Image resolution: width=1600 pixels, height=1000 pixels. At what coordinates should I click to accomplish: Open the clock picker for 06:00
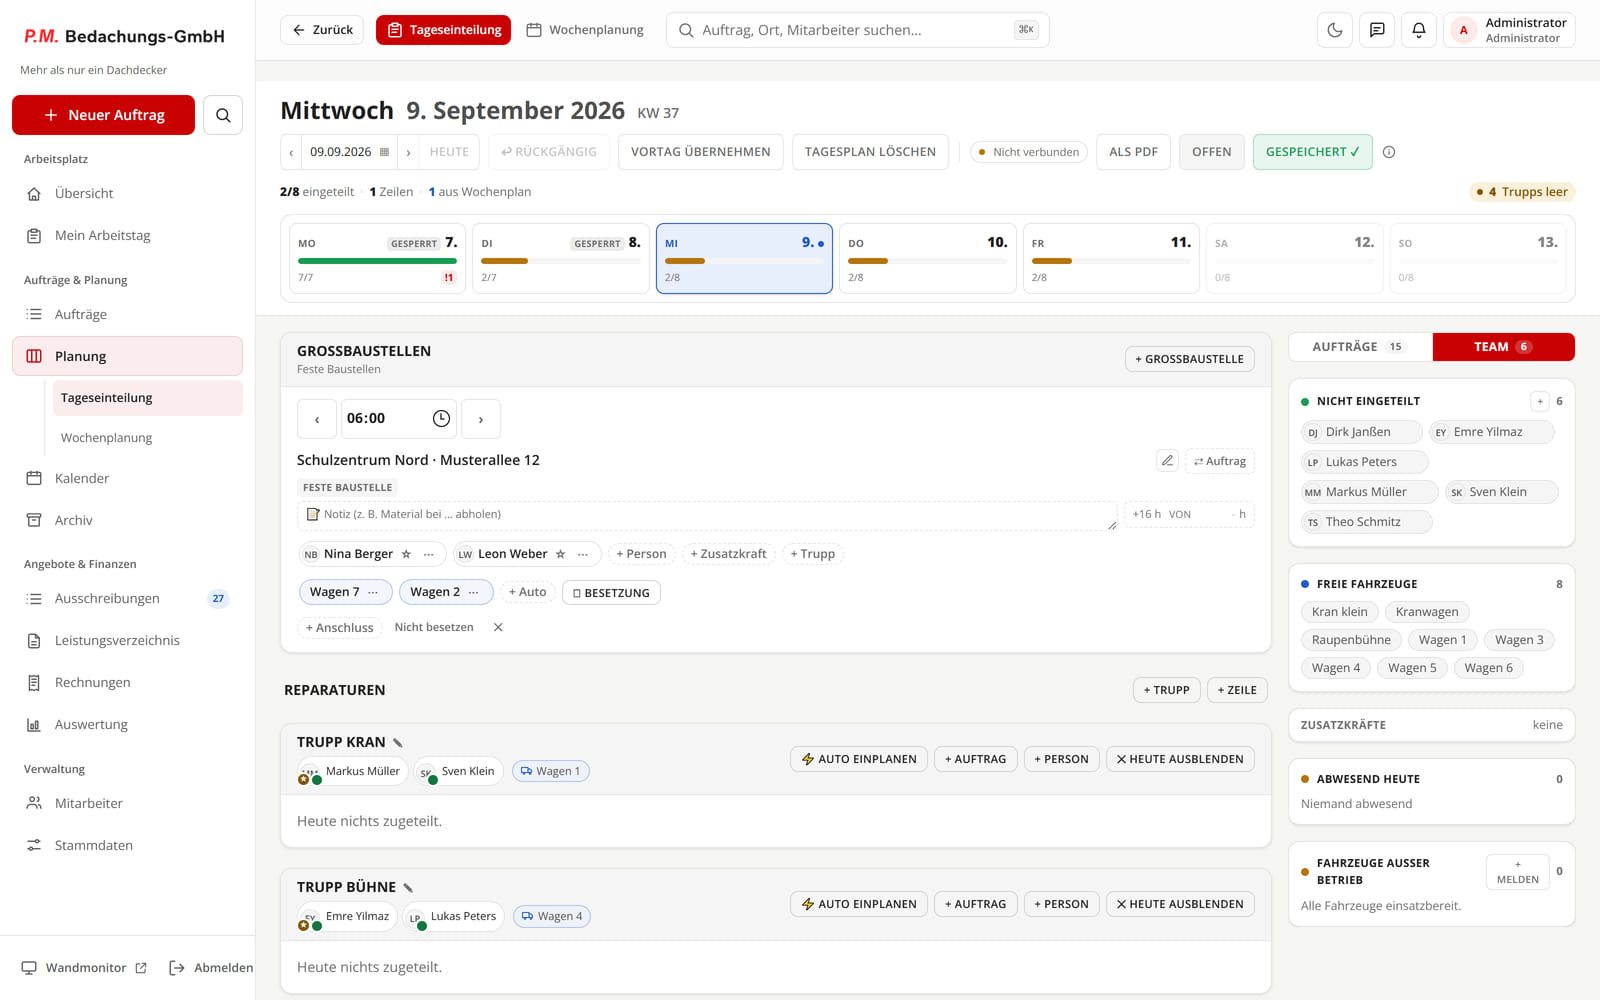click(441, 419)
